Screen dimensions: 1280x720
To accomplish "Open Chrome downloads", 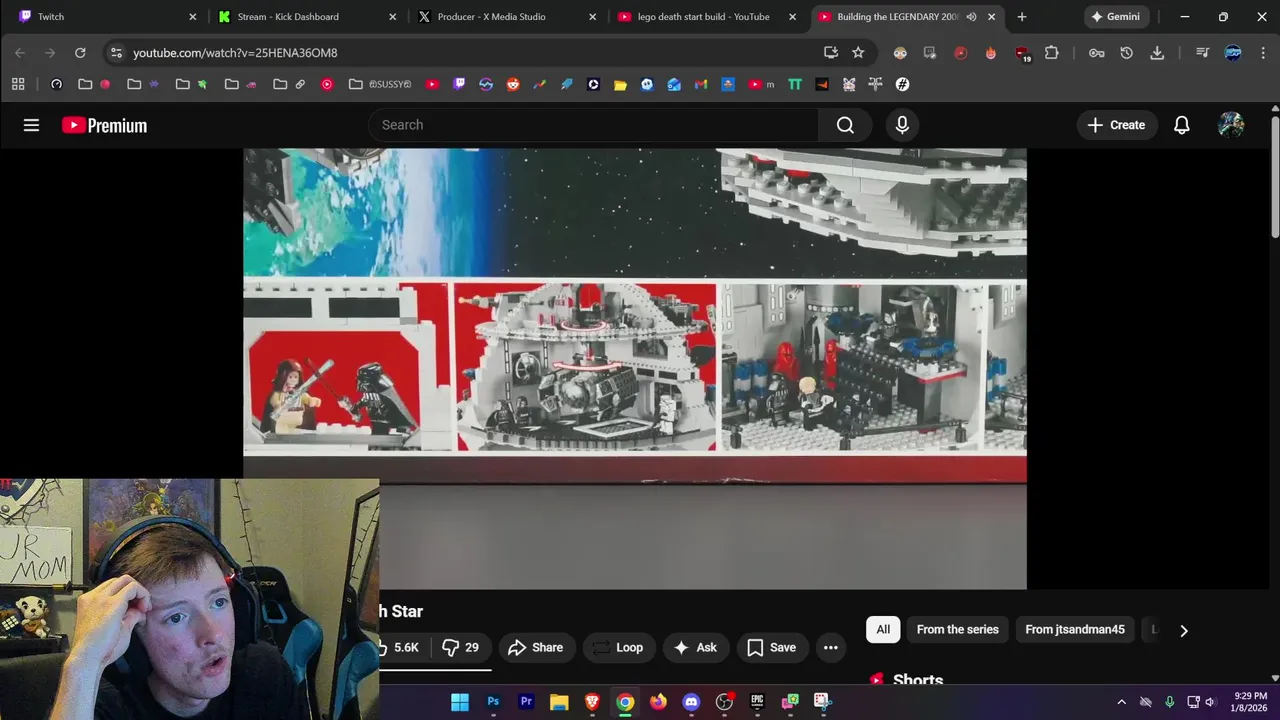I will (x=1157, y=53).
